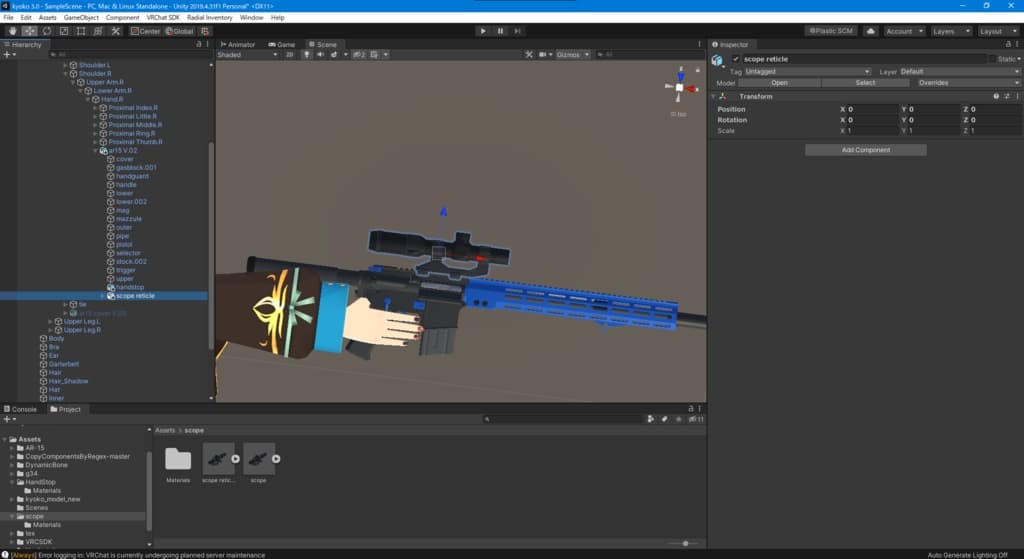
Task: Select the Hand tool in toolbar
Action: pos(12,31)
